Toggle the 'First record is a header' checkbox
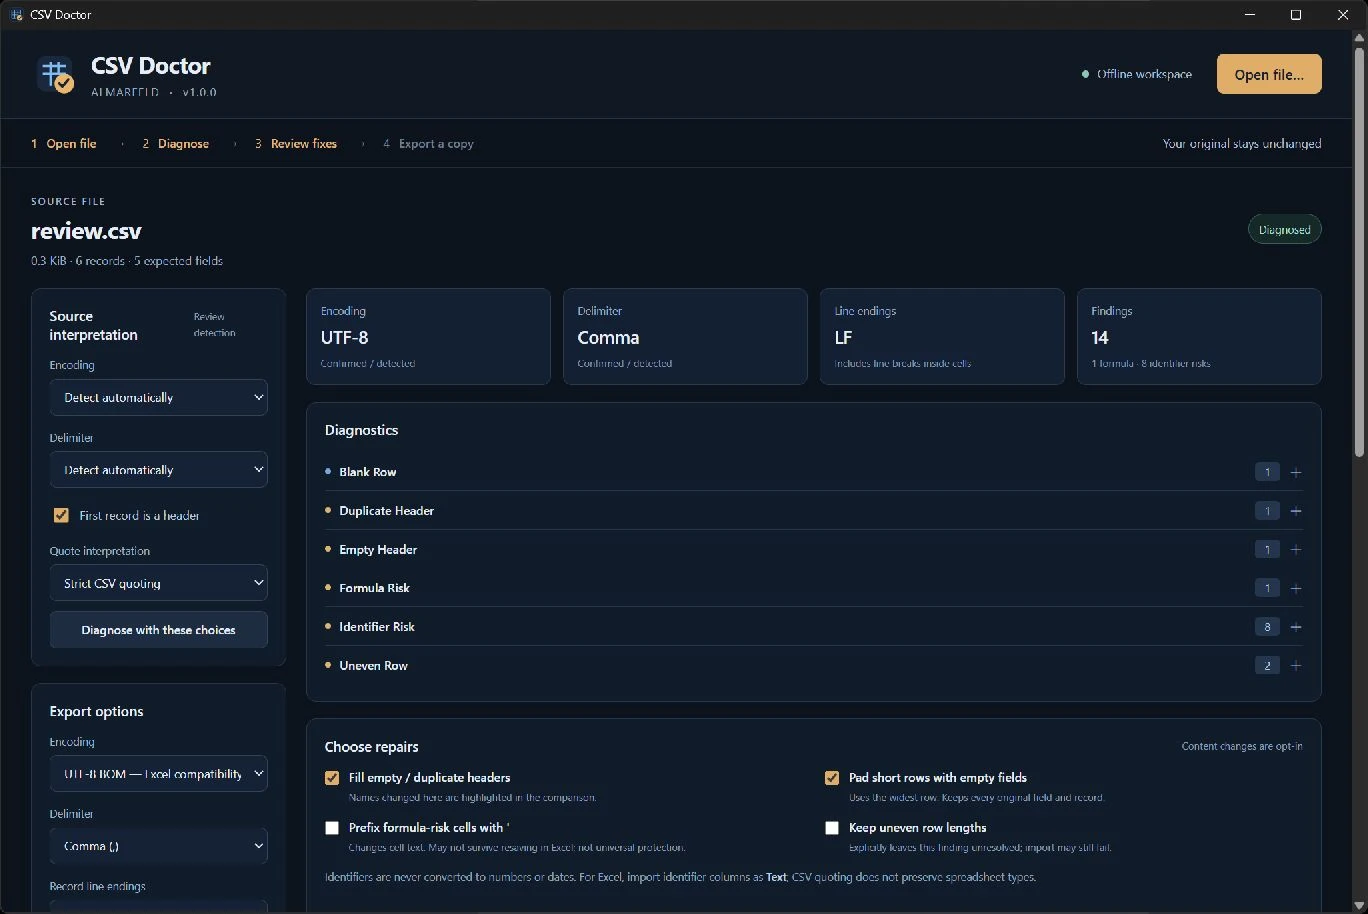 click(61, 516)
